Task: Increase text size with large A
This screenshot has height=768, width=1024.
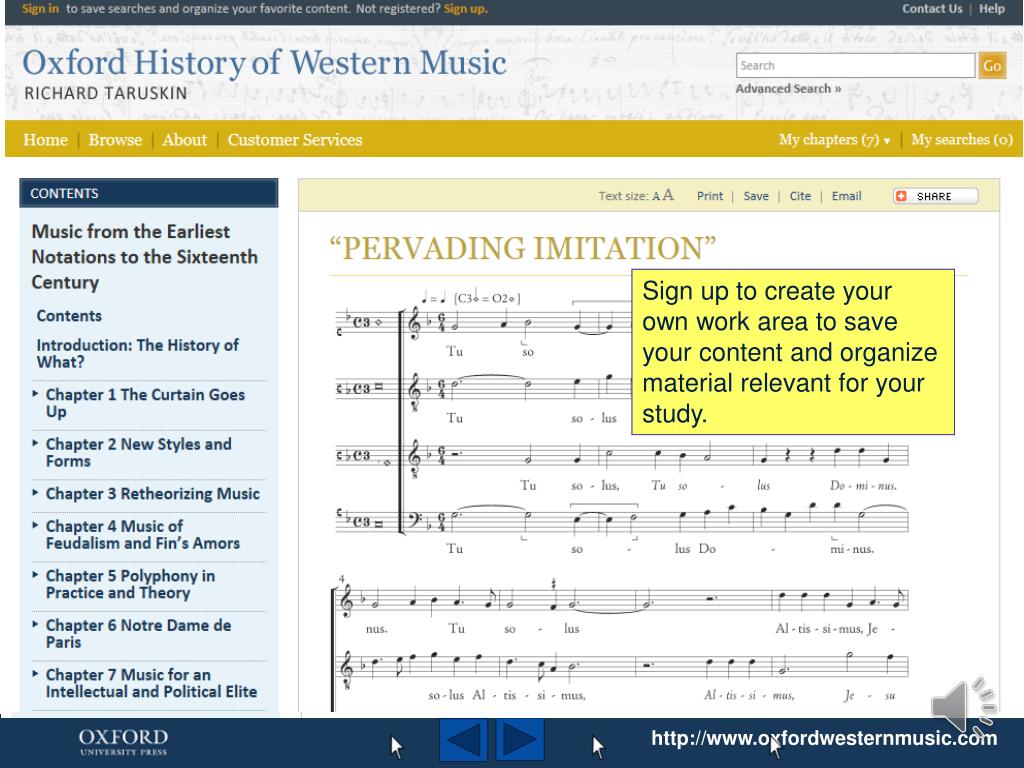Action: [x=667, y=195]
